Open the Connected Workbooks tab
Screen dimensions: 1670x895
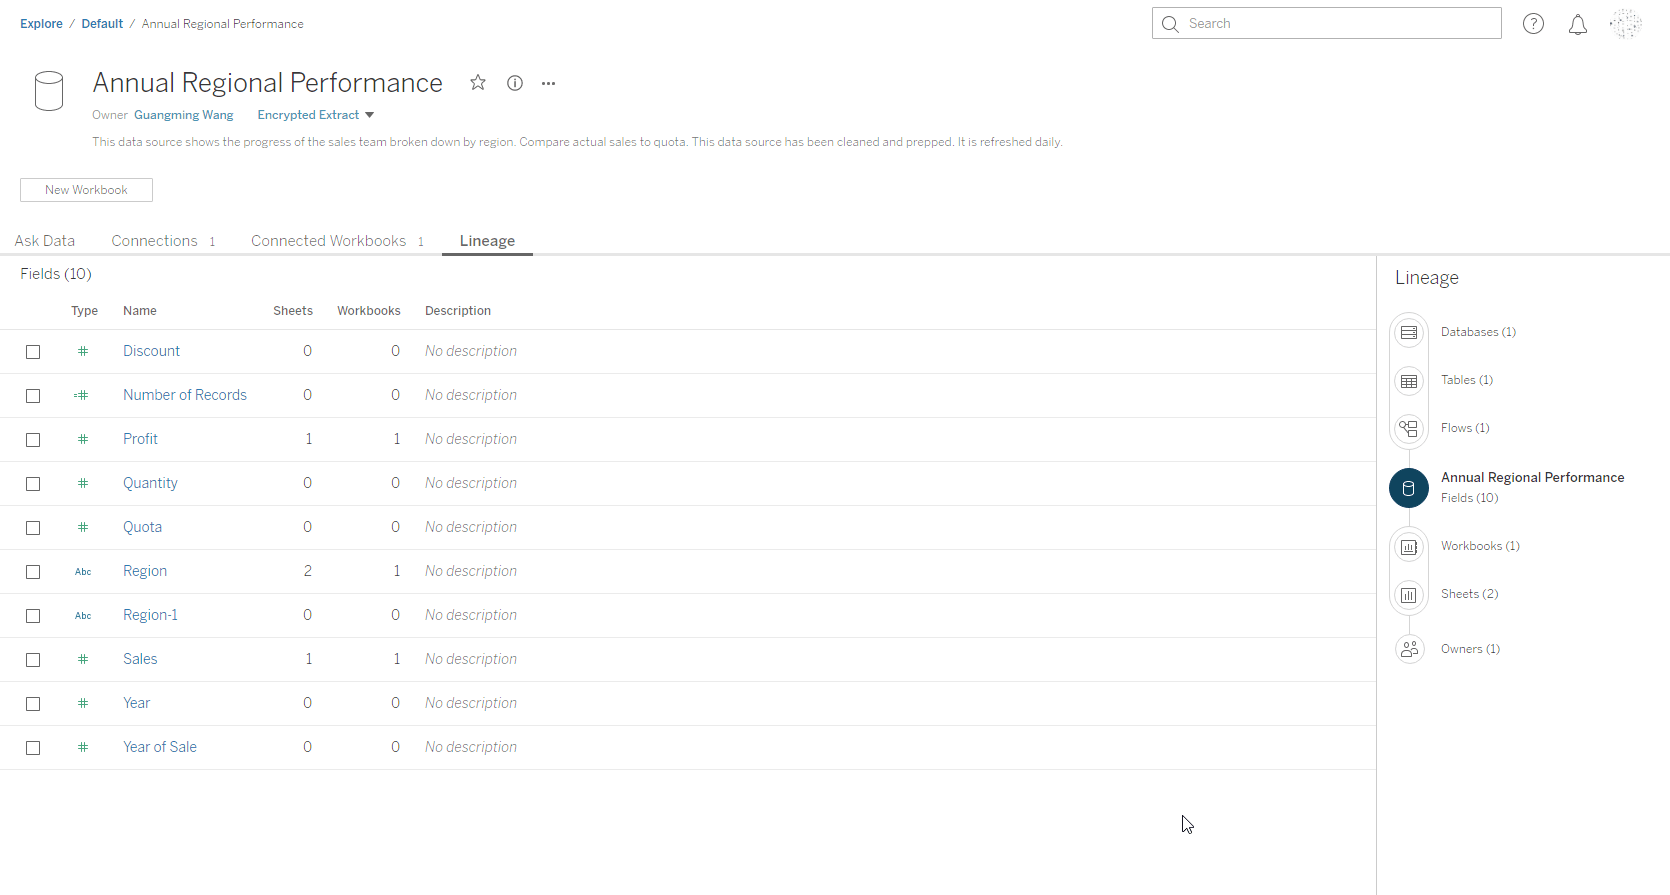point(329,241)
